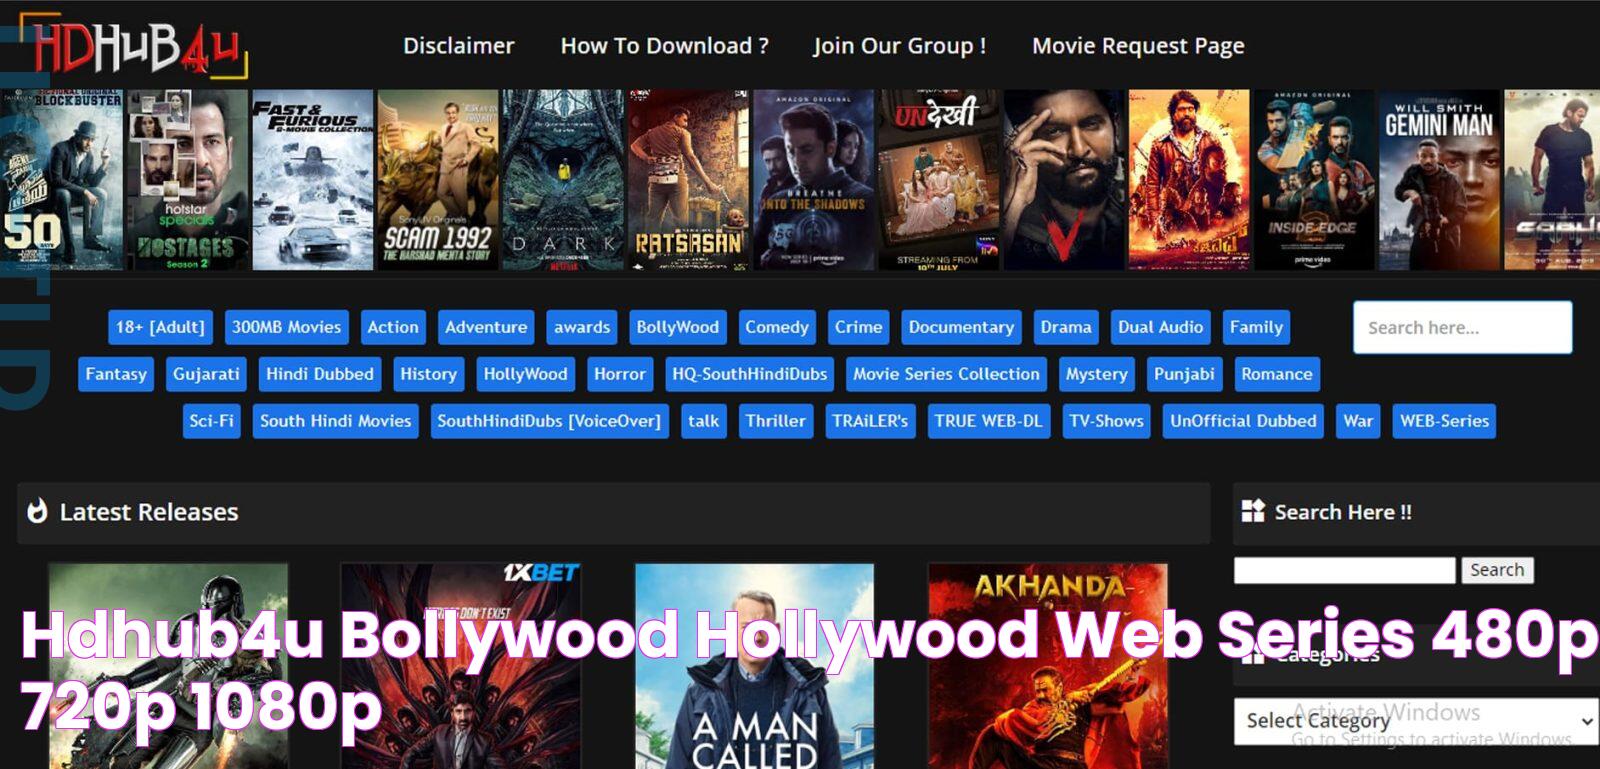Open the Fast & Furious collection poster
The height and width of the screenshot is (769, 1600).
pos(312,180)
